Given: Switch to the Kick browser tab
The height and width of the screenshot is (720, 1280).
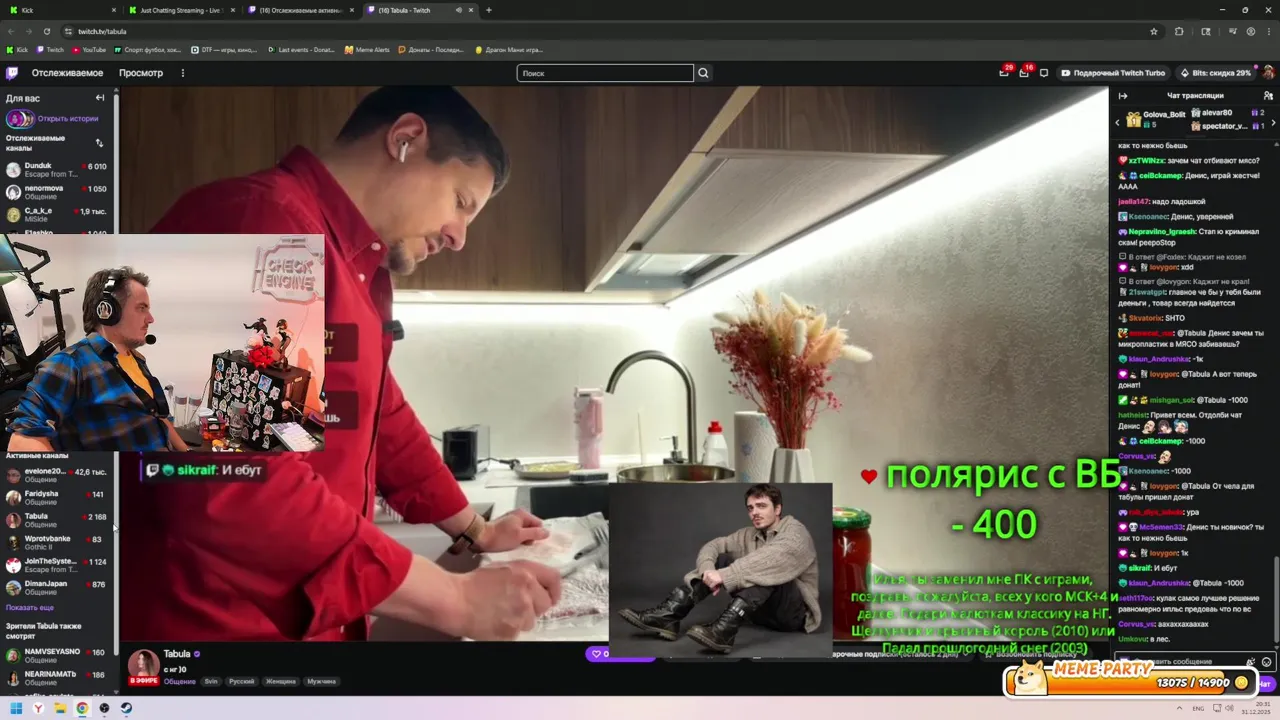Looking at the screenshot, I should [60, 10].
